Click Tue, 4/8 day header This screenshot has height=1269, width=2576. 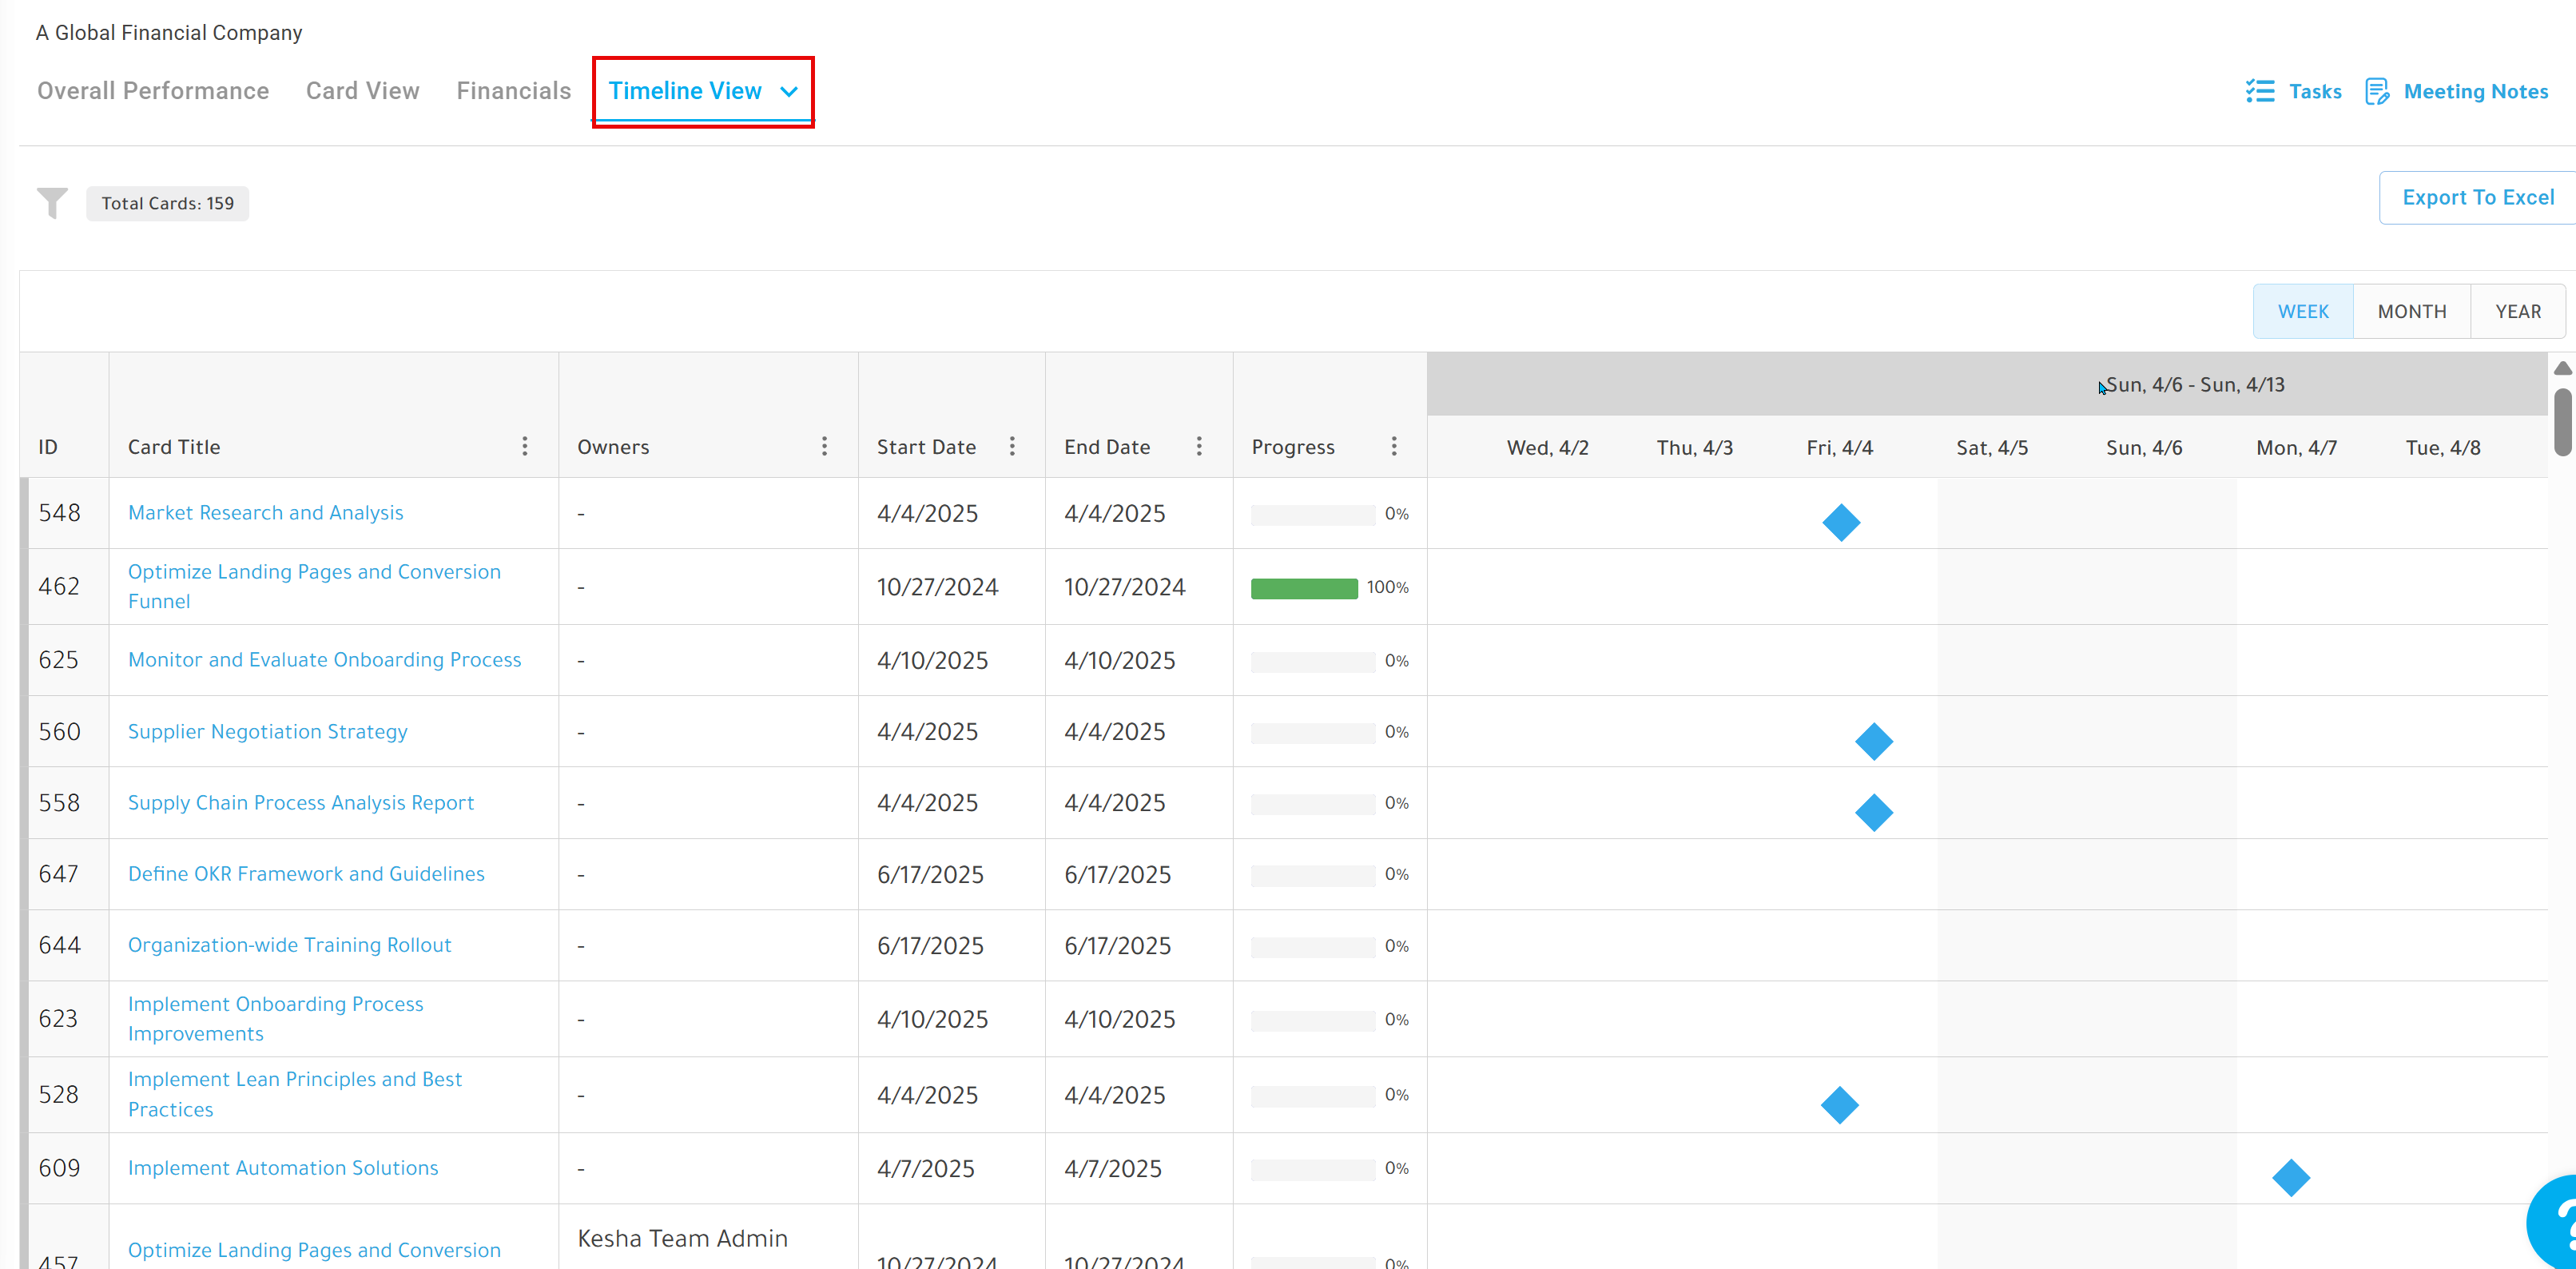[x=2443, y=447]
